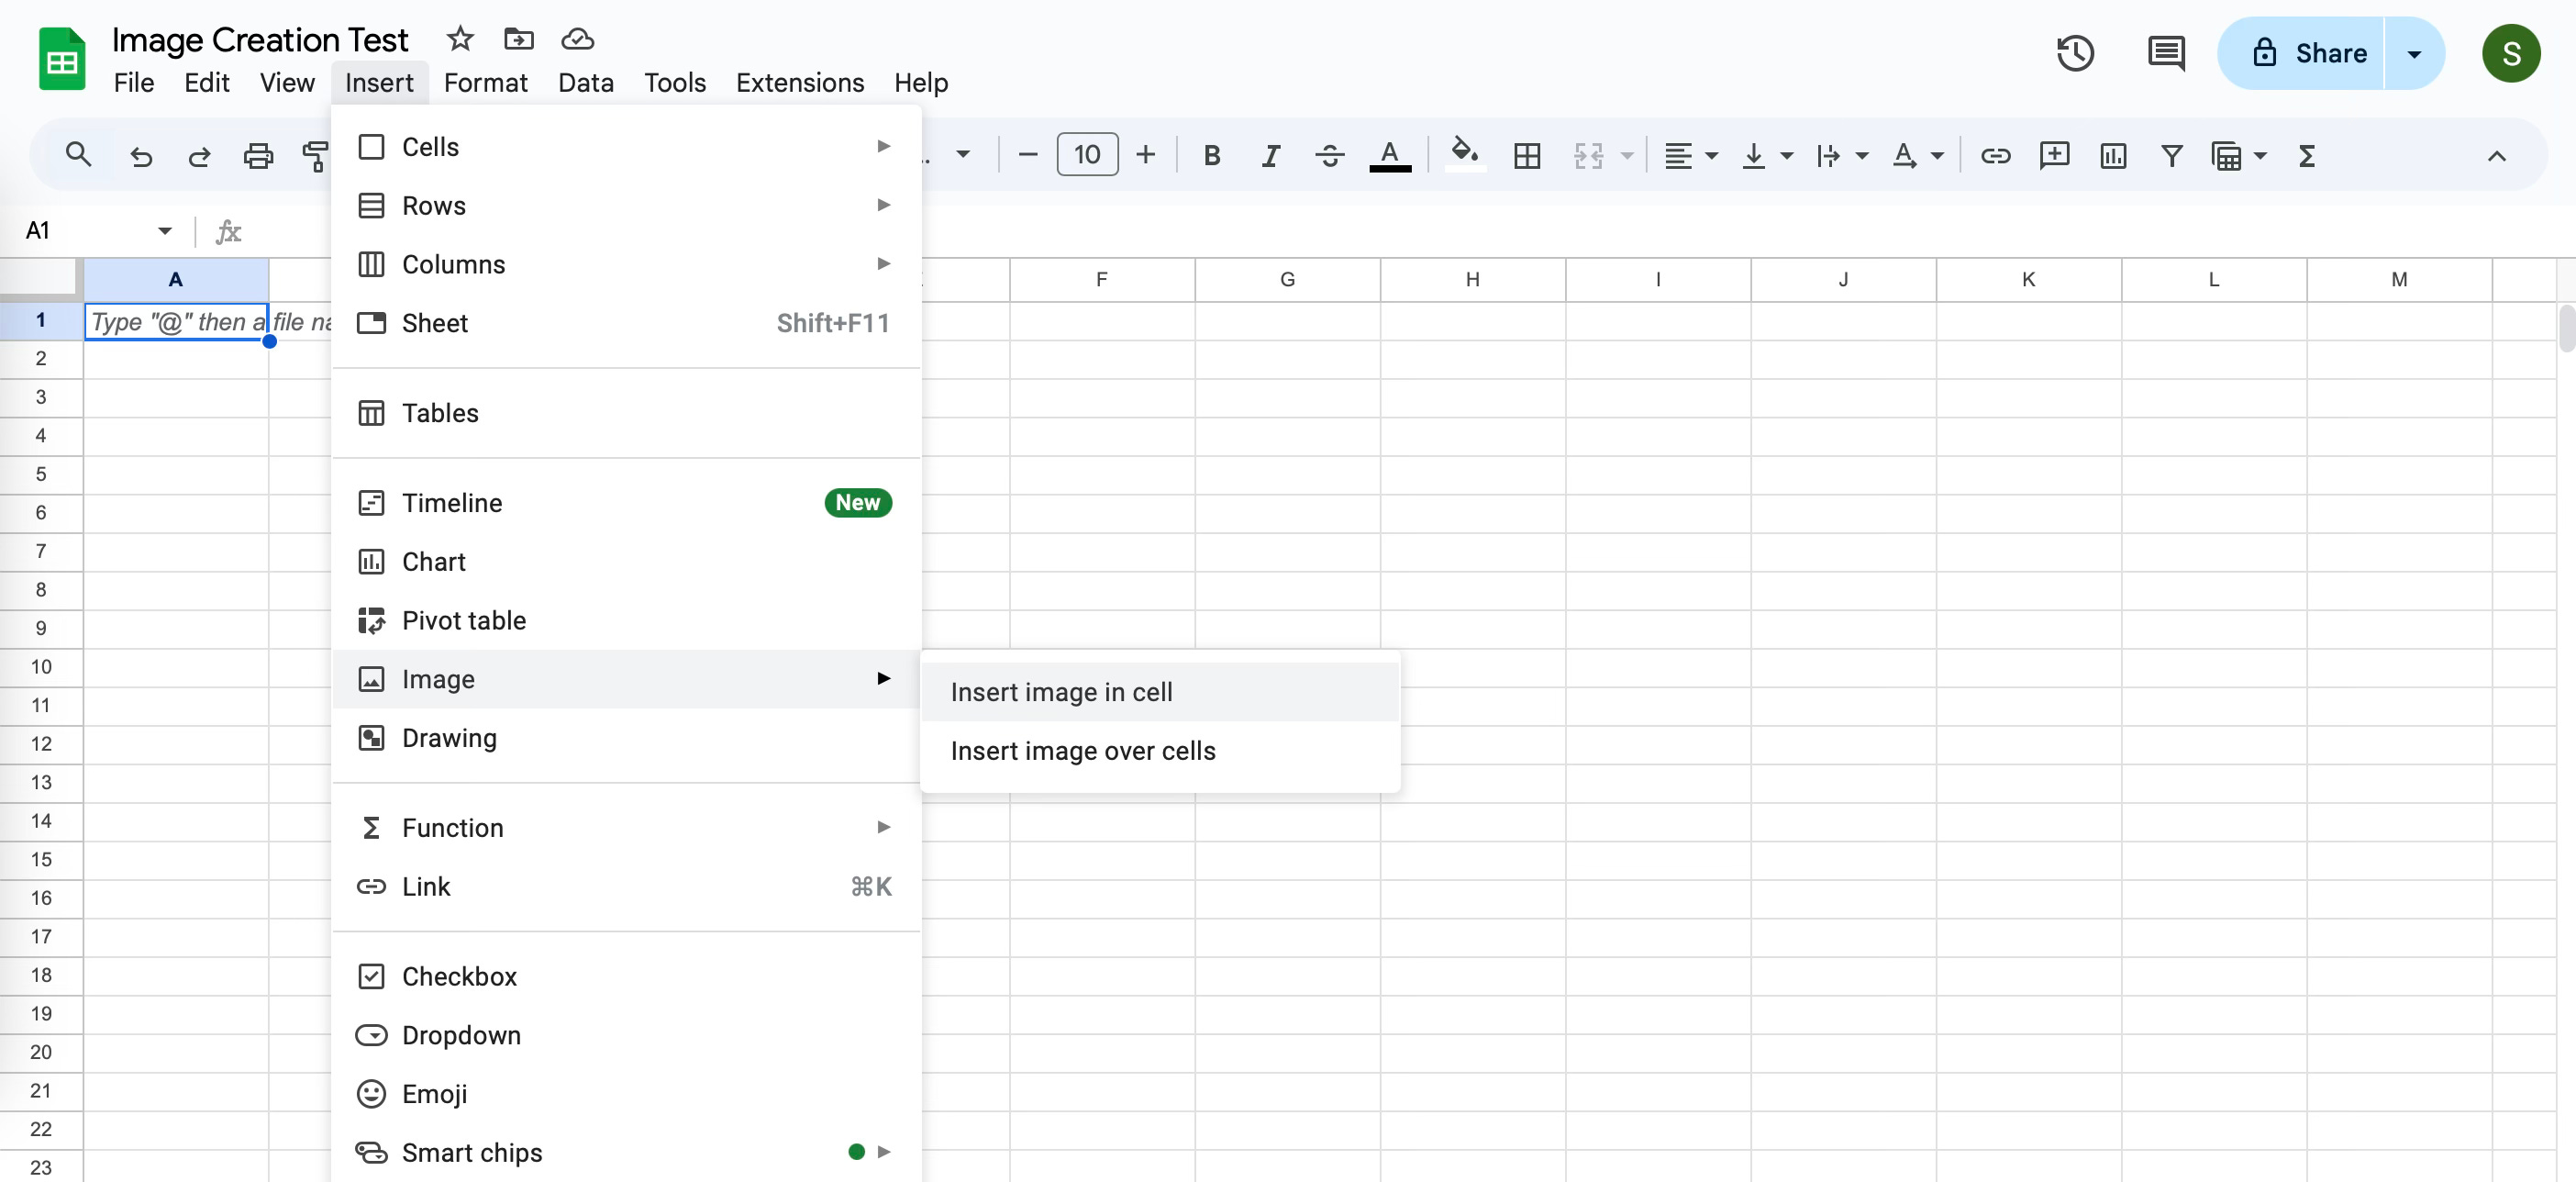The width and height of the screenshot is (2576, 1182).
Task: Select Drawing in the Insert menu
Action: tap(625, 738)
